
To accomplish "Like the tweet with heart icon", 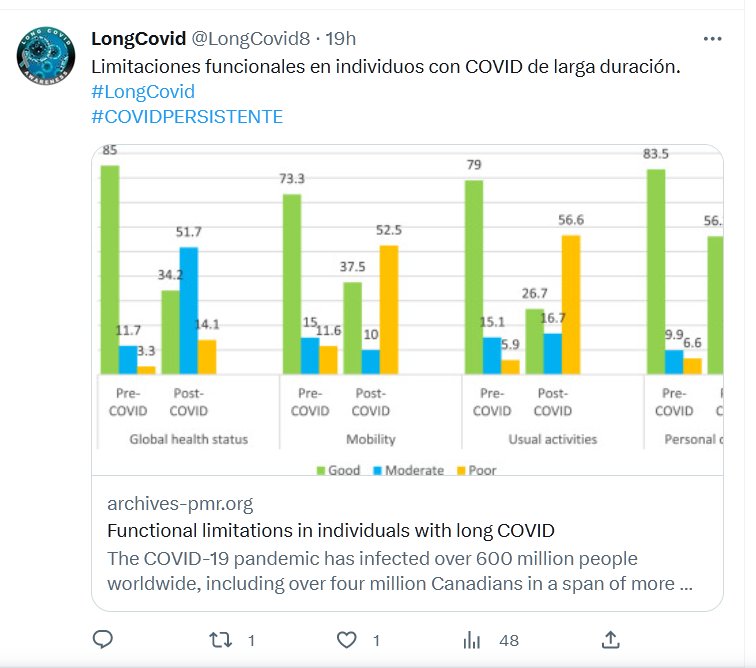I will point(347,639).
